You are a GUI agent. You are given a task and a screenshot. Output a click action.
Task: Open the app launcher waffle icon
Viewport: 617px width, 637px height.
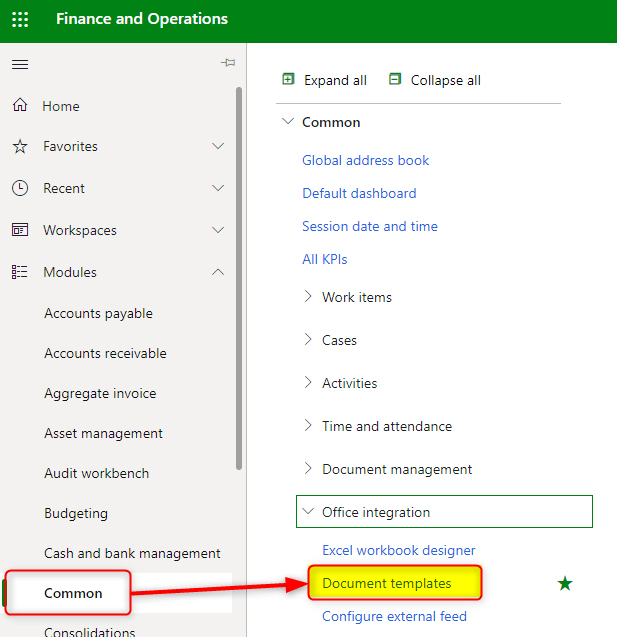pos(20,20)
